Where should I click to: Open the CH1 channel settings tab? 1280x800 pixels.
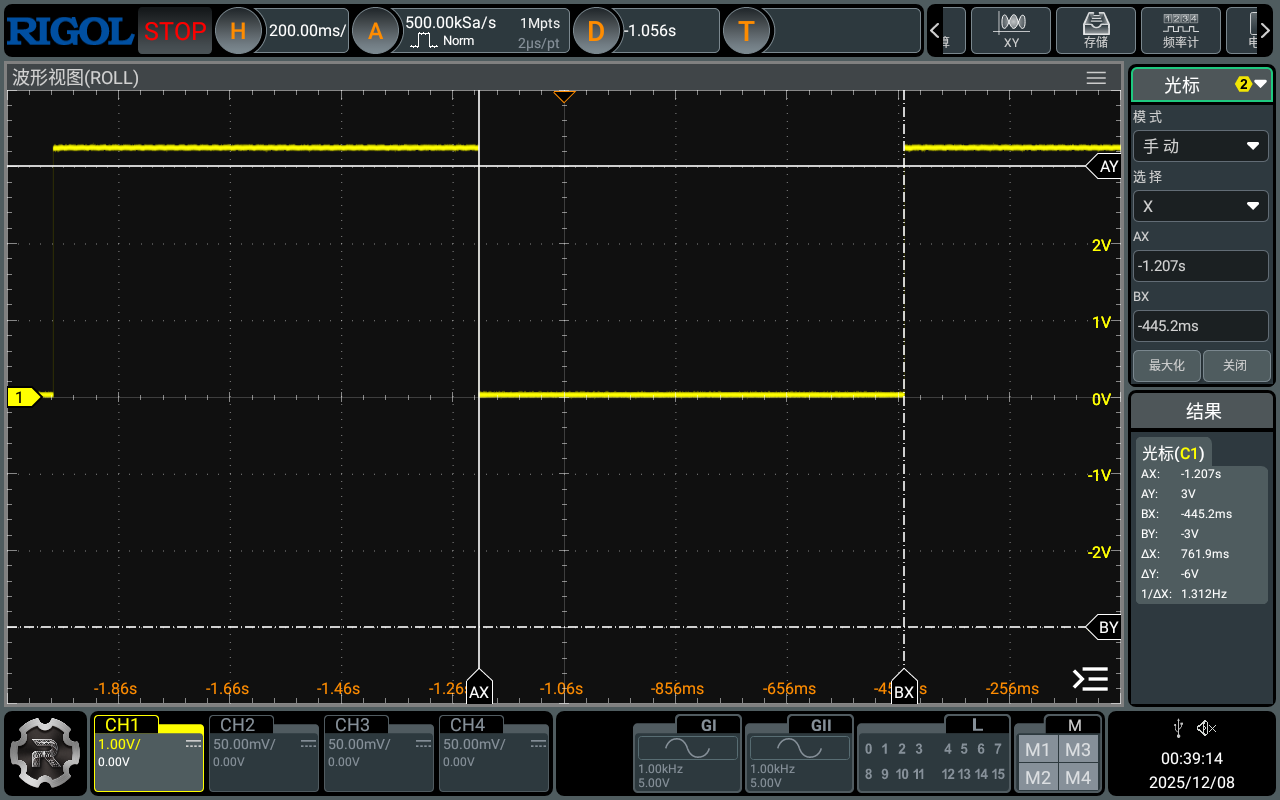(149, 752)
